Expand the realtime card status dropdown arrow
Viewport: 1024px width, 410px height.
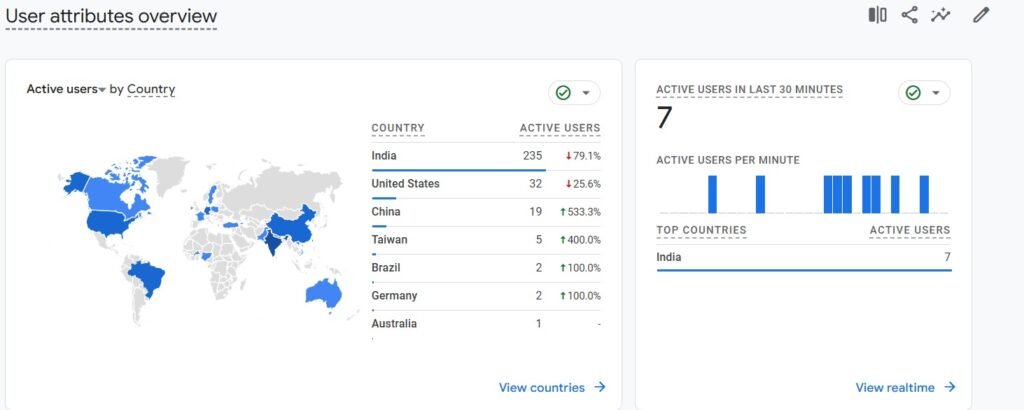tap(936, 93)
